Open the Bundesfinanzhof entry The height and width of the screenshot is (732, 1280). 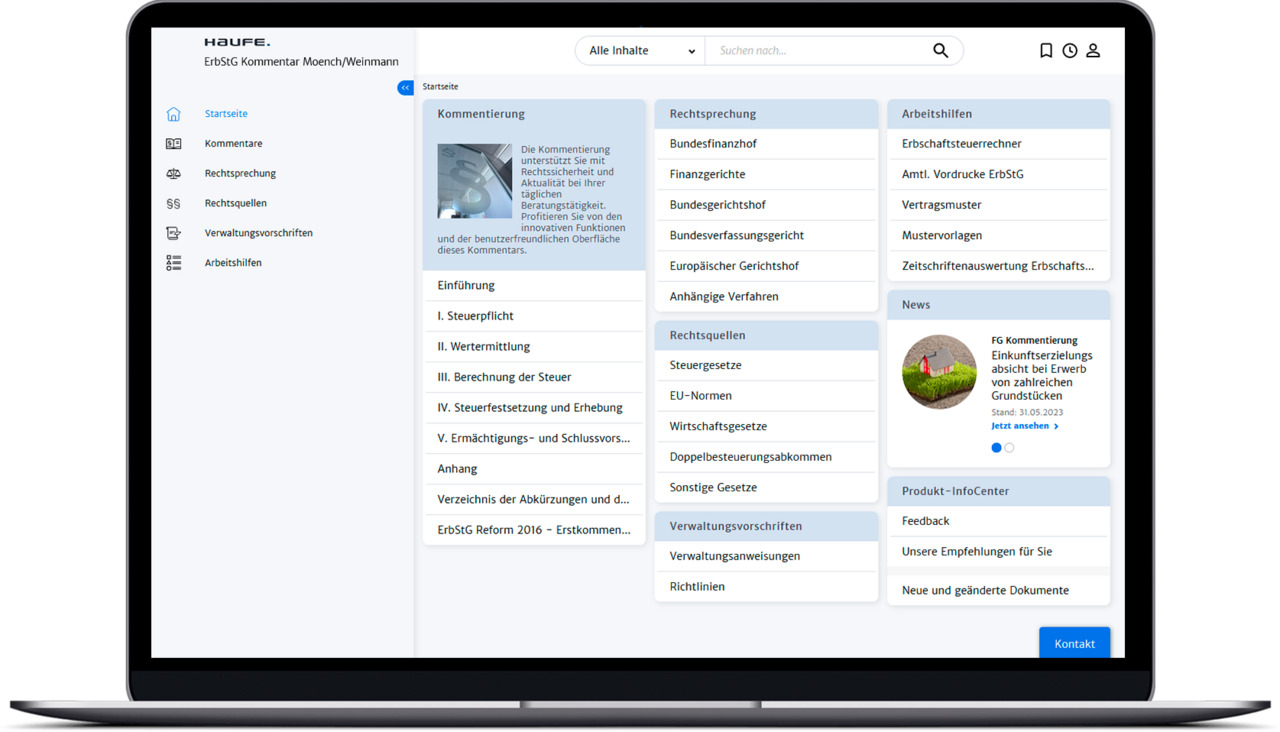pyautogui.click(x=766, y=144)
